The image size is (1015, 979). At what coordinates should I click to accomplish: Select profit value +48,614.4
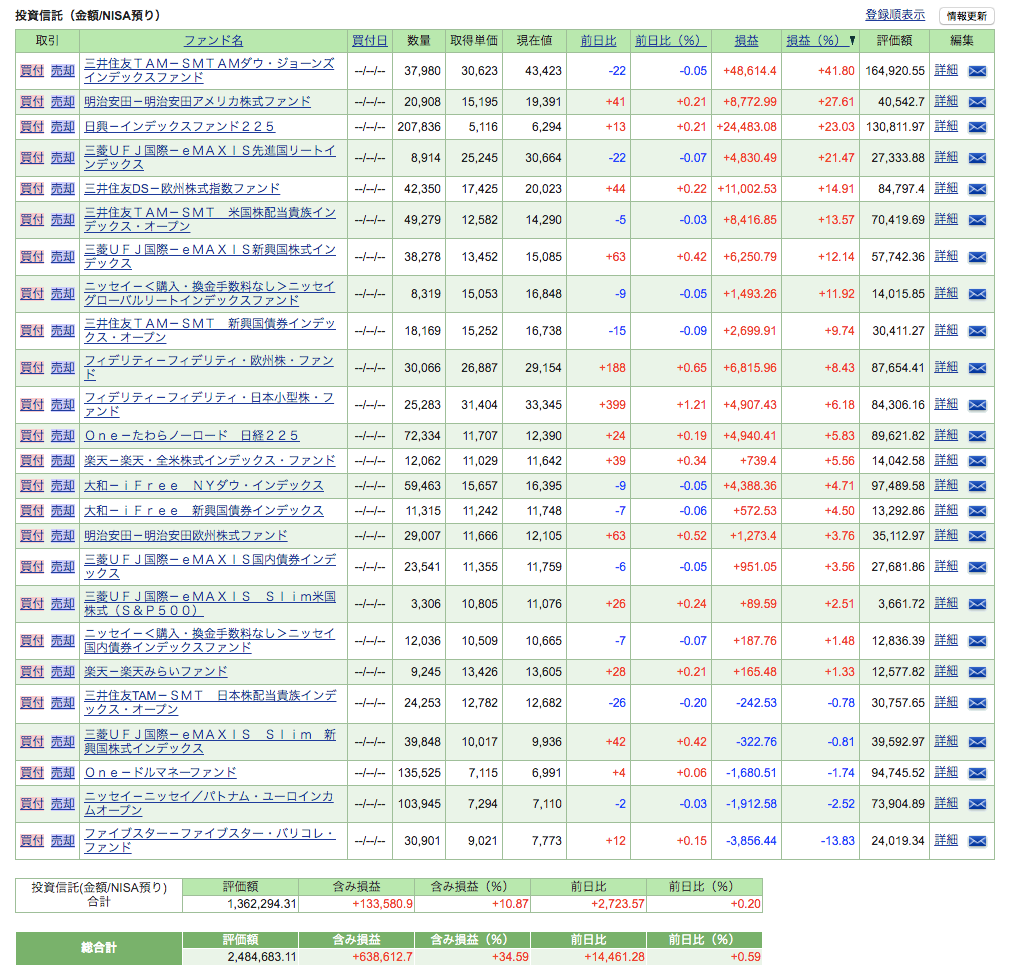[750, 71]
